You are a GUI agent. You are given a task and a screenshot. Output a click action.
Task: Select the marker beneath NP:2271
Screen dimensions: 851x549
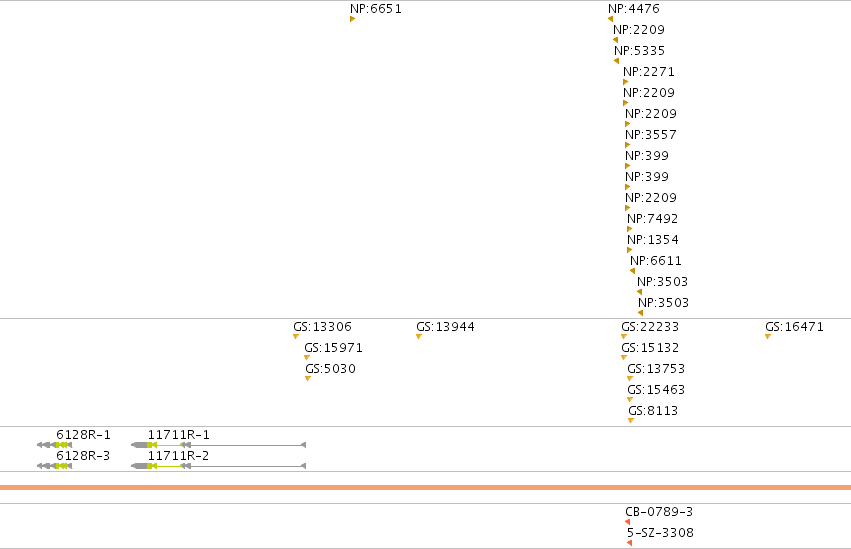pos(625,82)
